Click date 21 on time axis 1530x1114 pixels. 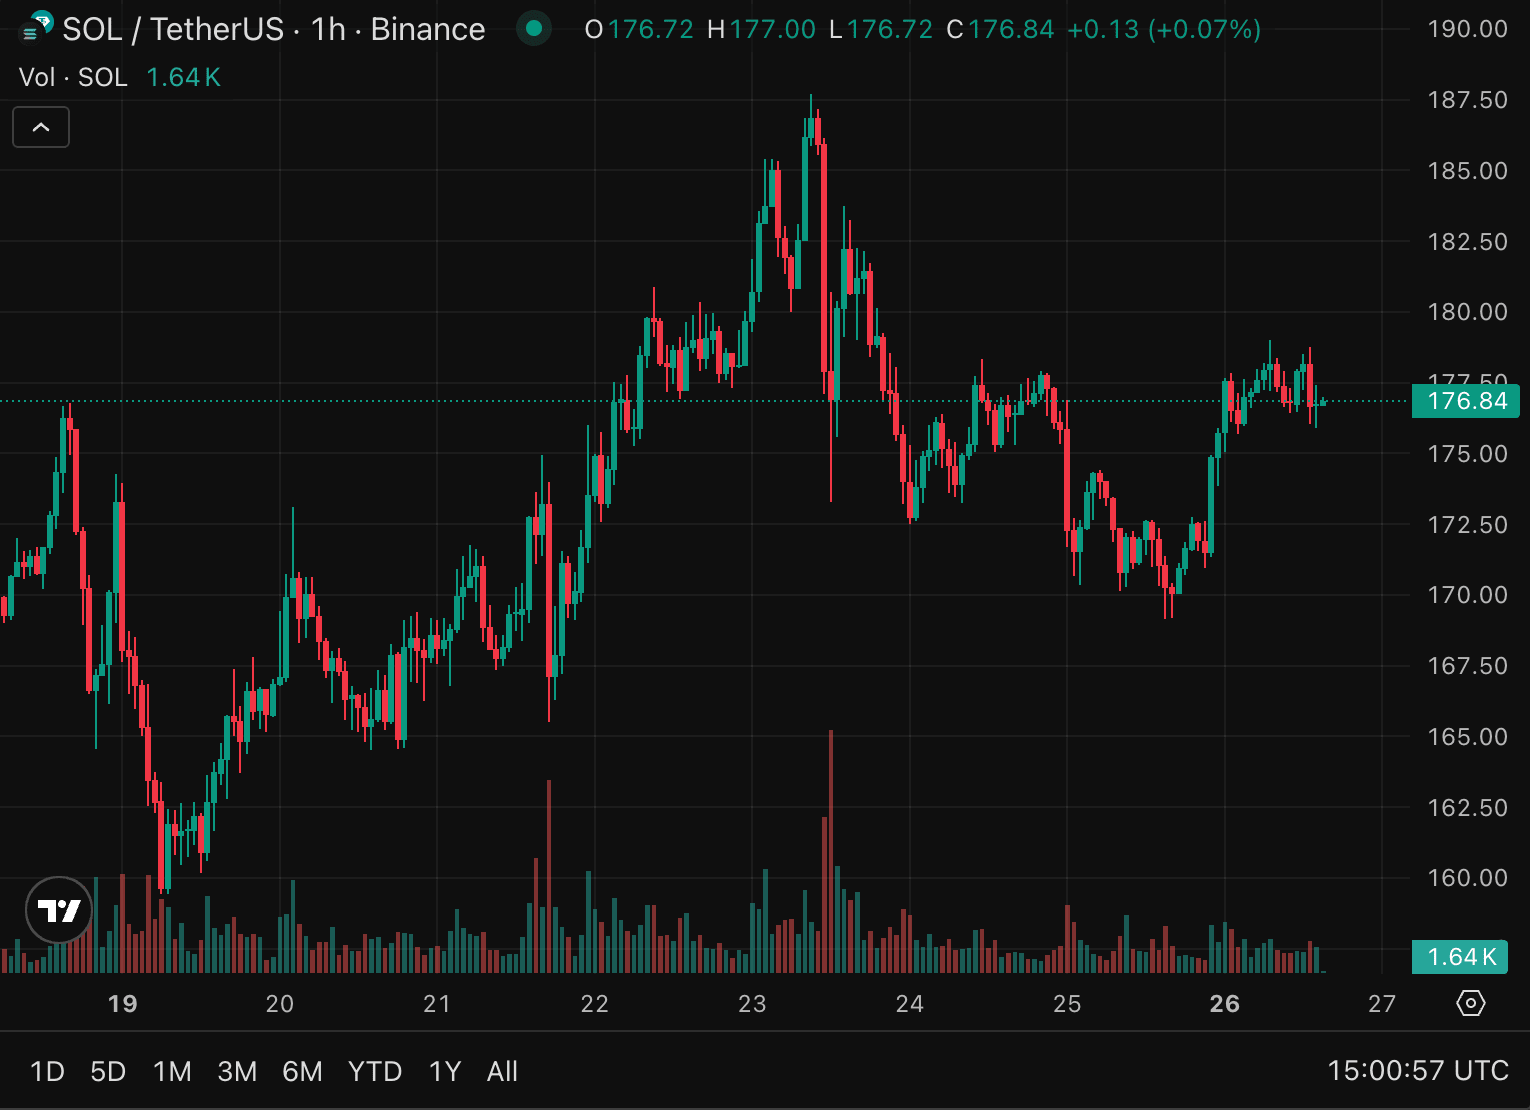(x=437, y=1003)
